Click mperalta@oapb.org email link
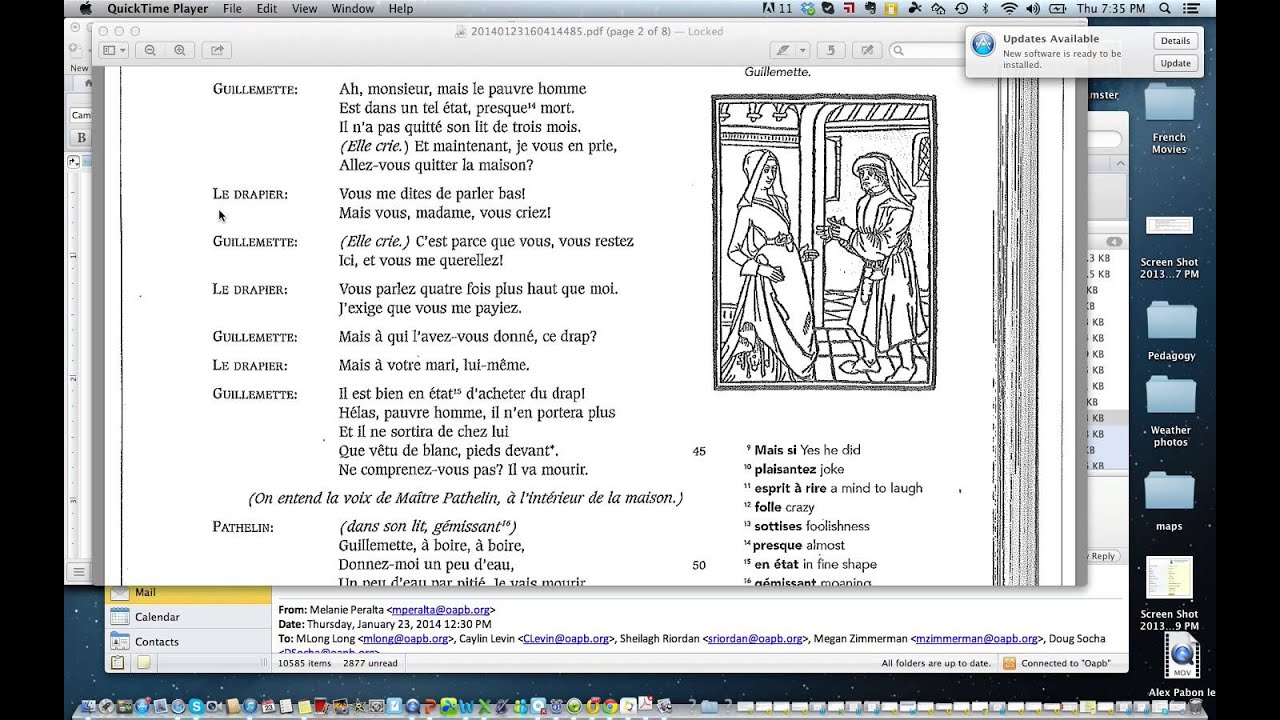 pyautogui.click(x=441, y=609)
